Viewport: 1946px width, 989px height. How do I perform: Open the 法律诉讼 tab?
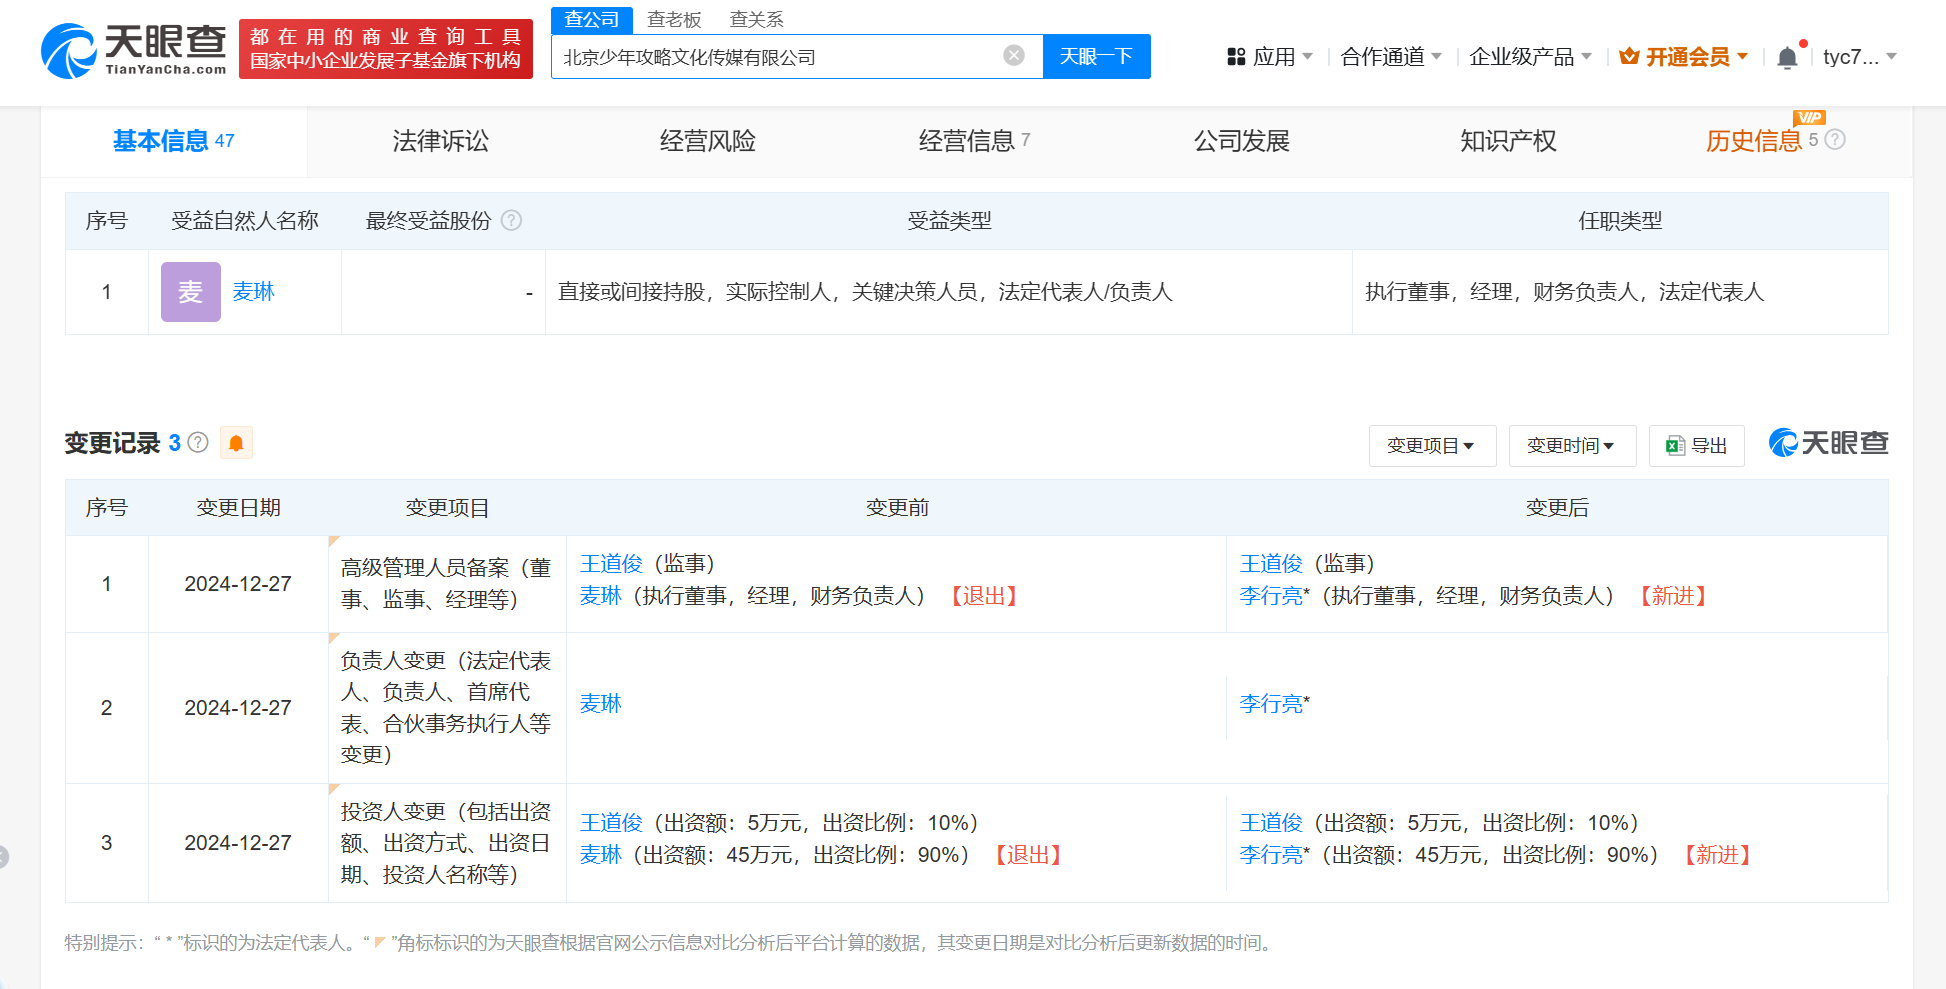tap(441, 141)
